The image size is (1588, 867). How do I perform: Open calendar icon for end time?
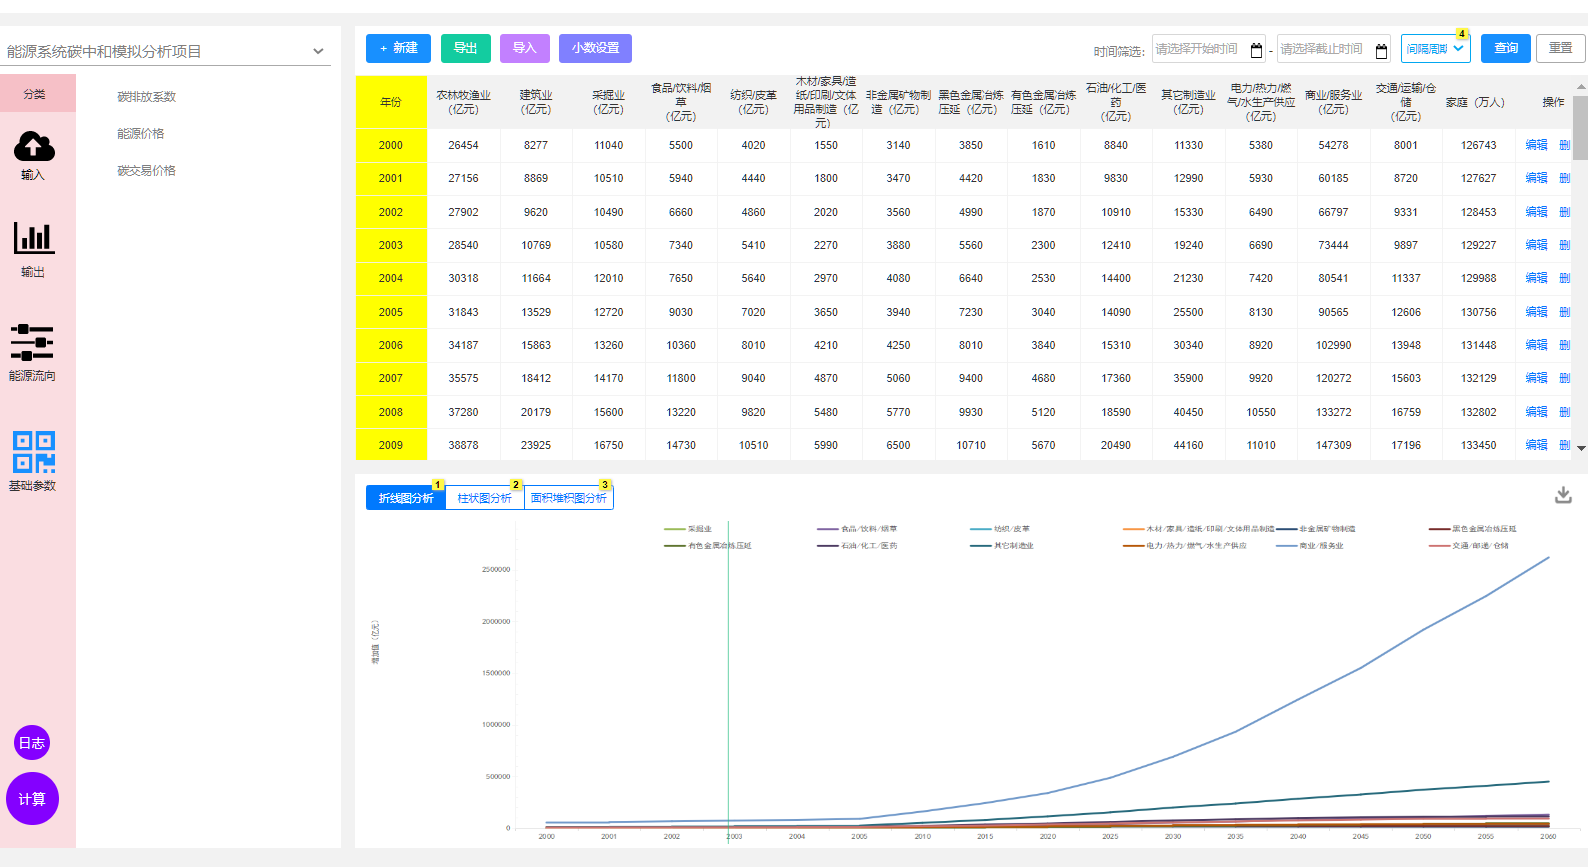[x=1381, y=50]
